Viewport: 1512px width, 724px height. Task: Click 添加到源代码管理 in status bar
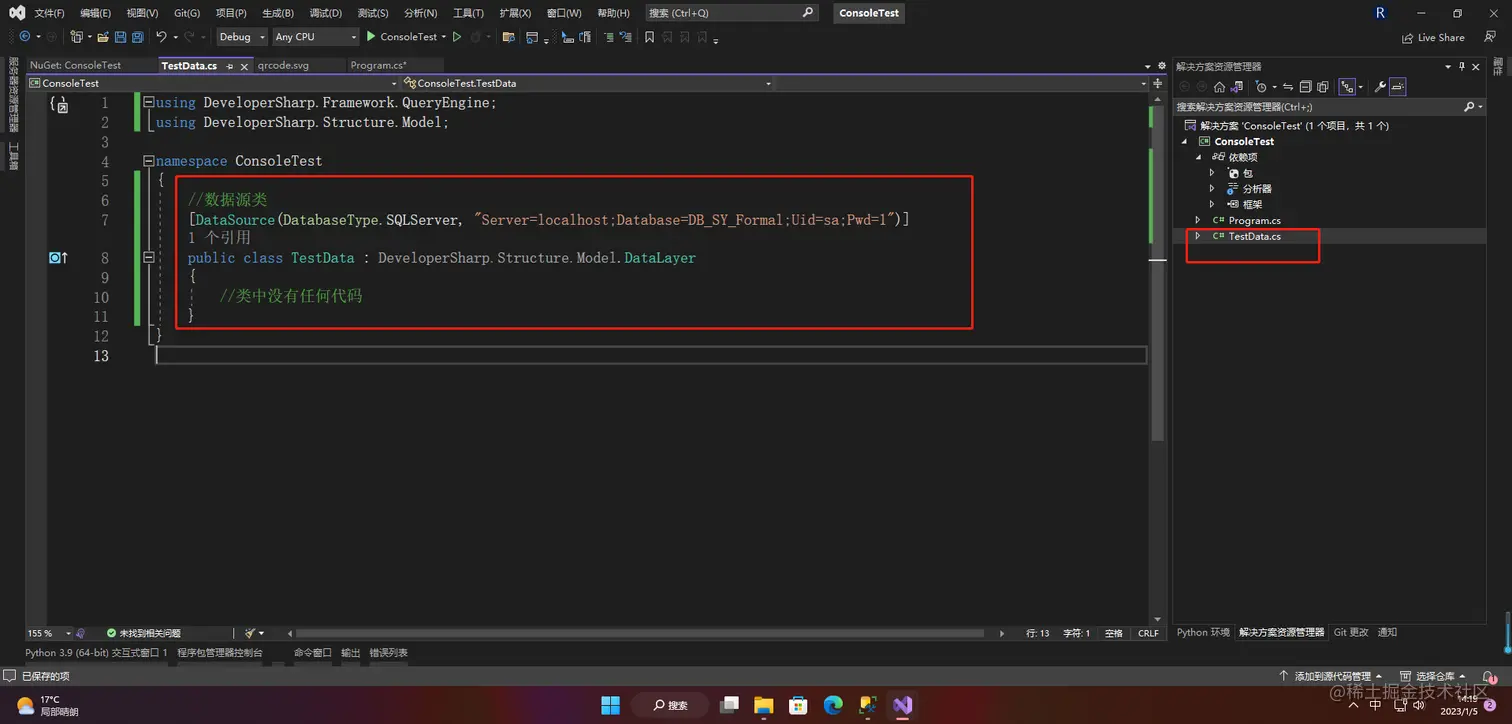(x=1332, y=677)
